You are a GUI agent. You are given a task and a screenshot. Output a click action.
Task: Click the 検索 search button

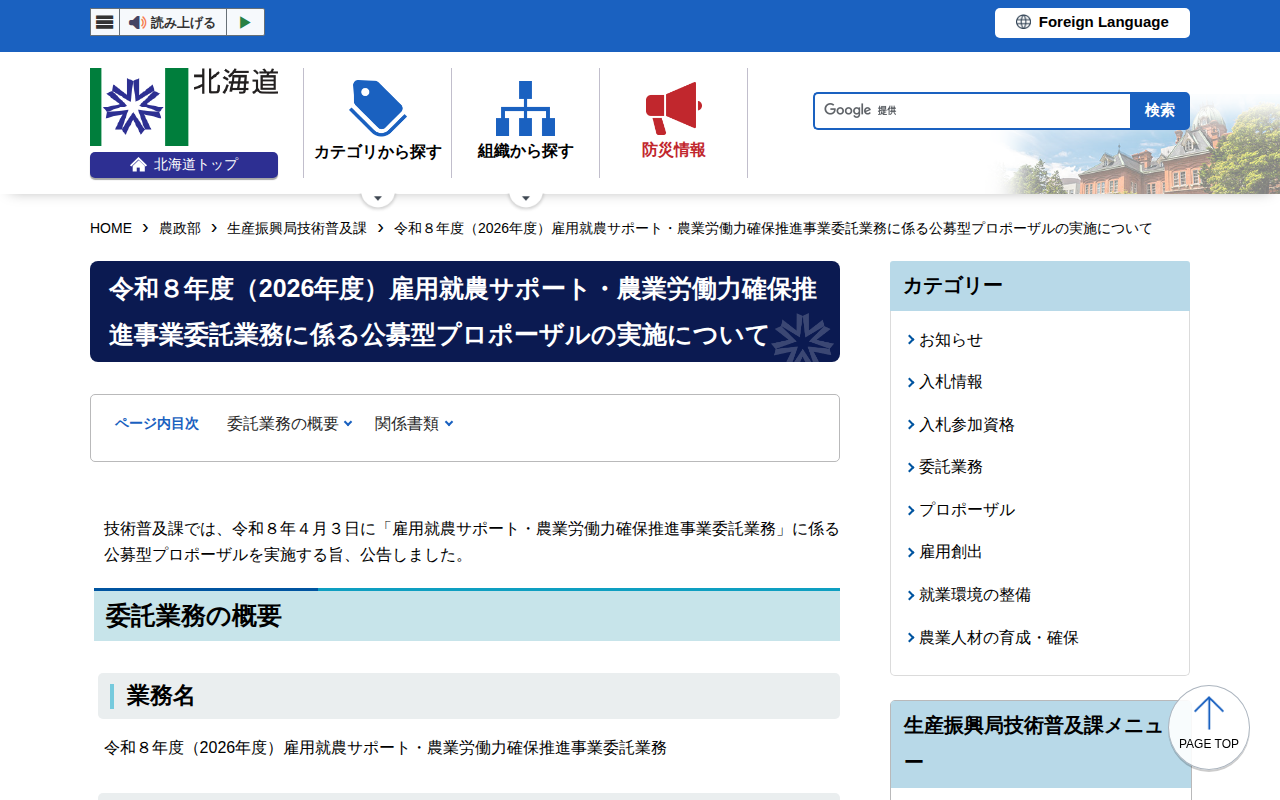click(x=1160, y=111)
